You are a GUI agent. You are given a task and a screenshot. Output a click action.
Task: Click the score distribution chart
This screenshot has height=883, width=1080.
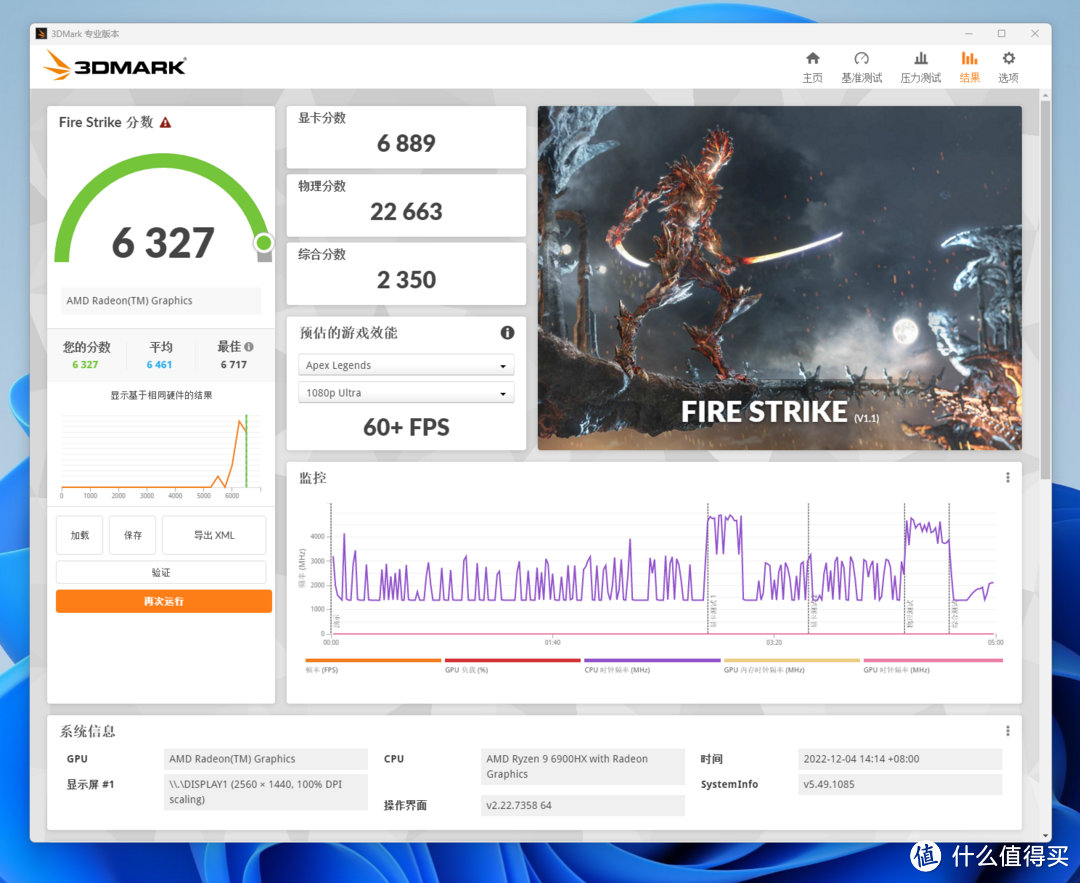pos(161,455)
